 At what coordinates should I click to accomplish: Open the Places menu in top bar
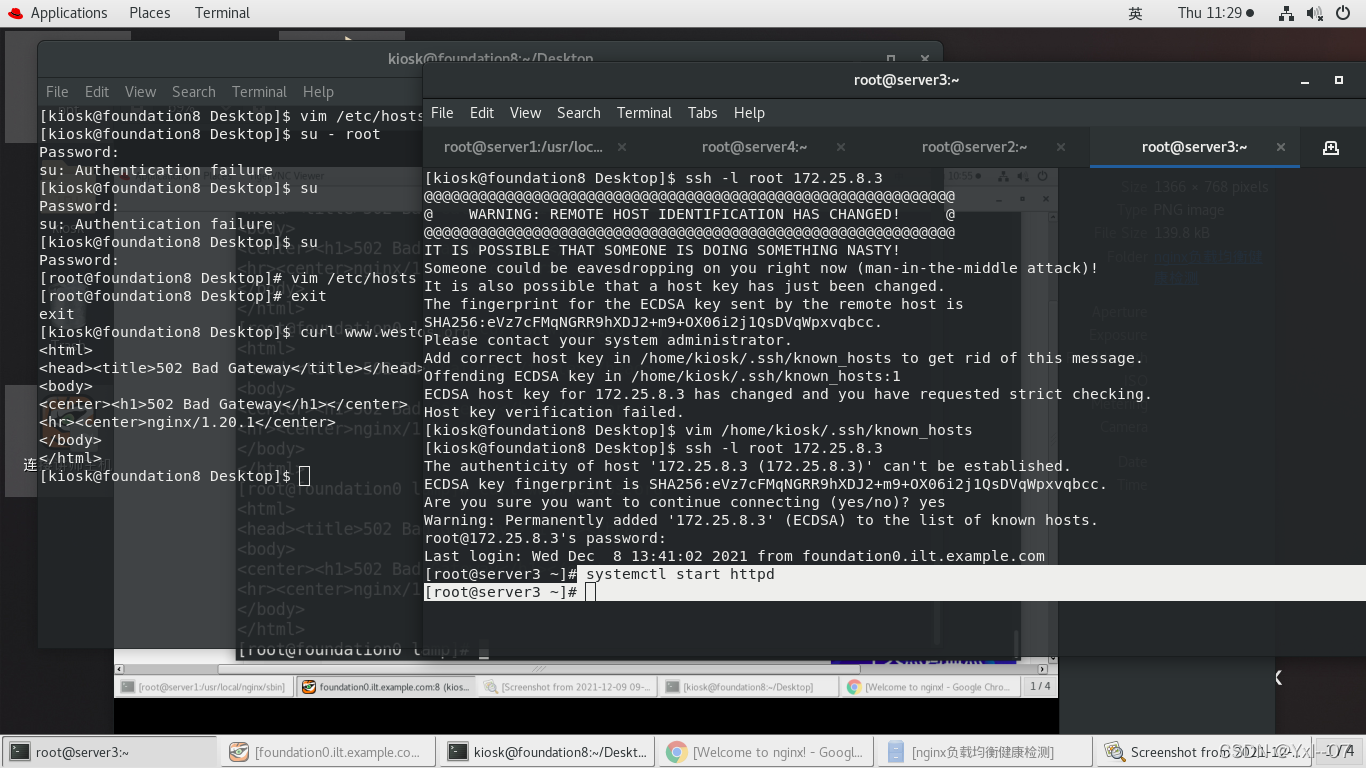(150, 13)
